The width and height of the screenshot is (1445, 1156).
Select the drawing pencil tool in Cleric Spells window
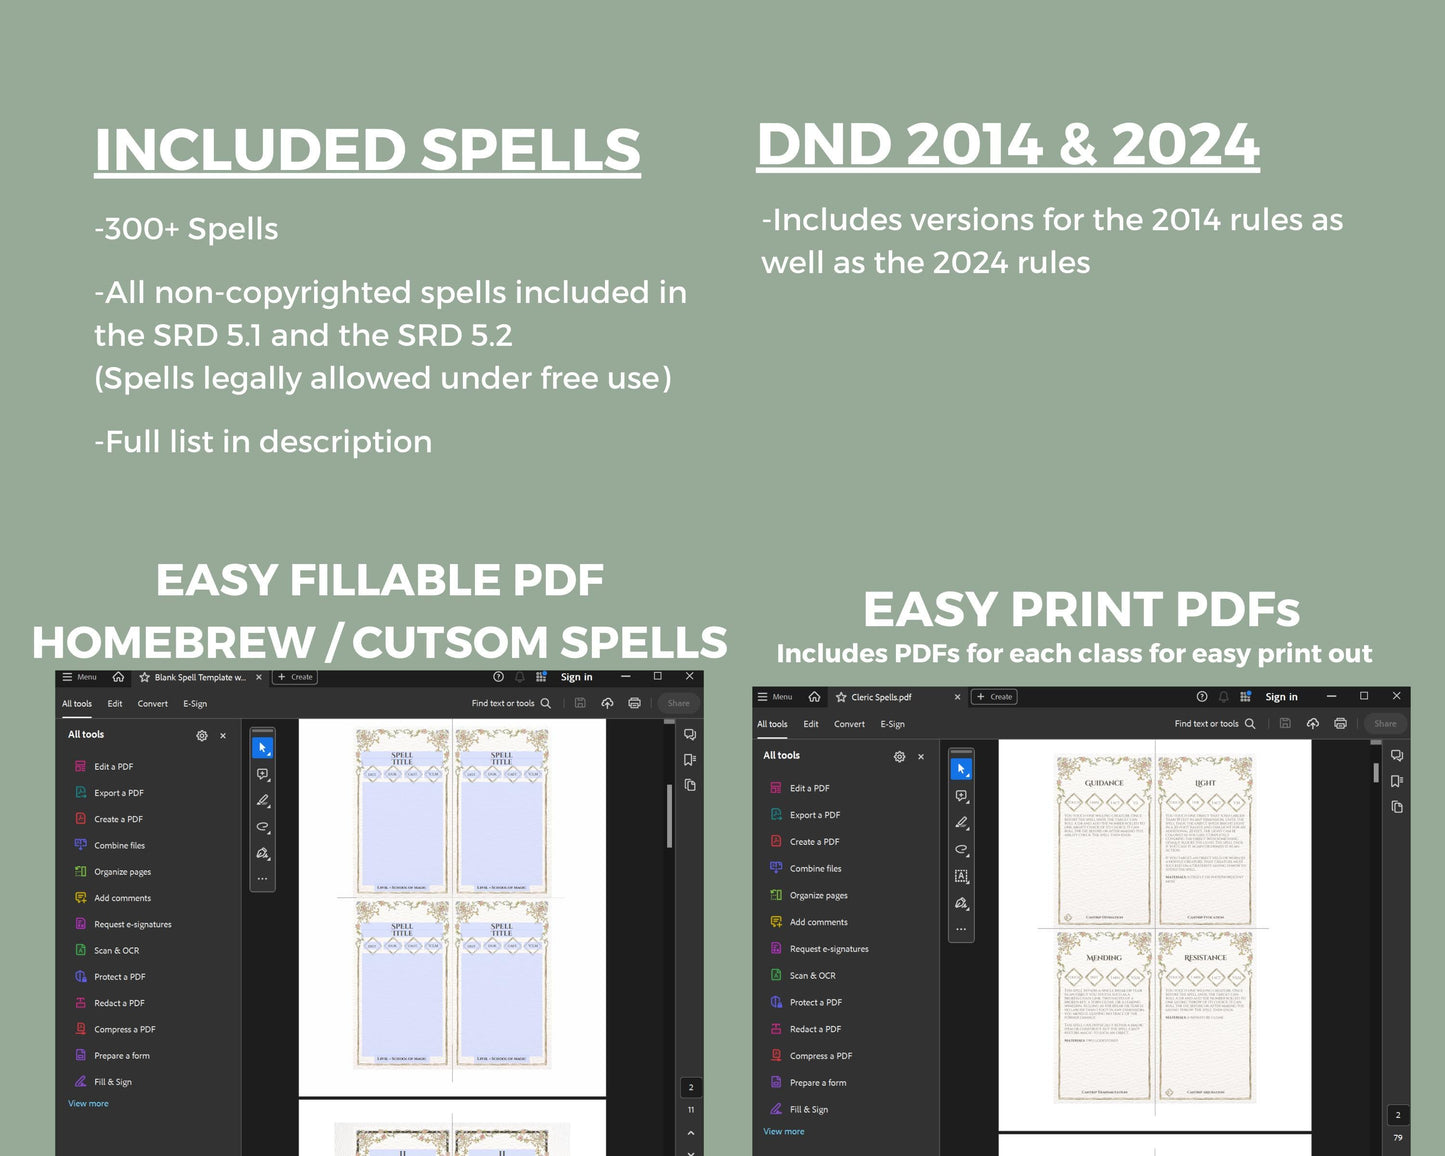[x=962, y=822]
